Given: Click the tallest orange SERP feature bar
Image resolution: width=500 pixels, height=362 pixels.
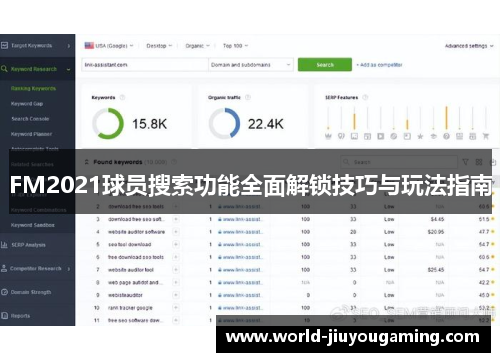Looking at the screenshot, I should 446,117.
